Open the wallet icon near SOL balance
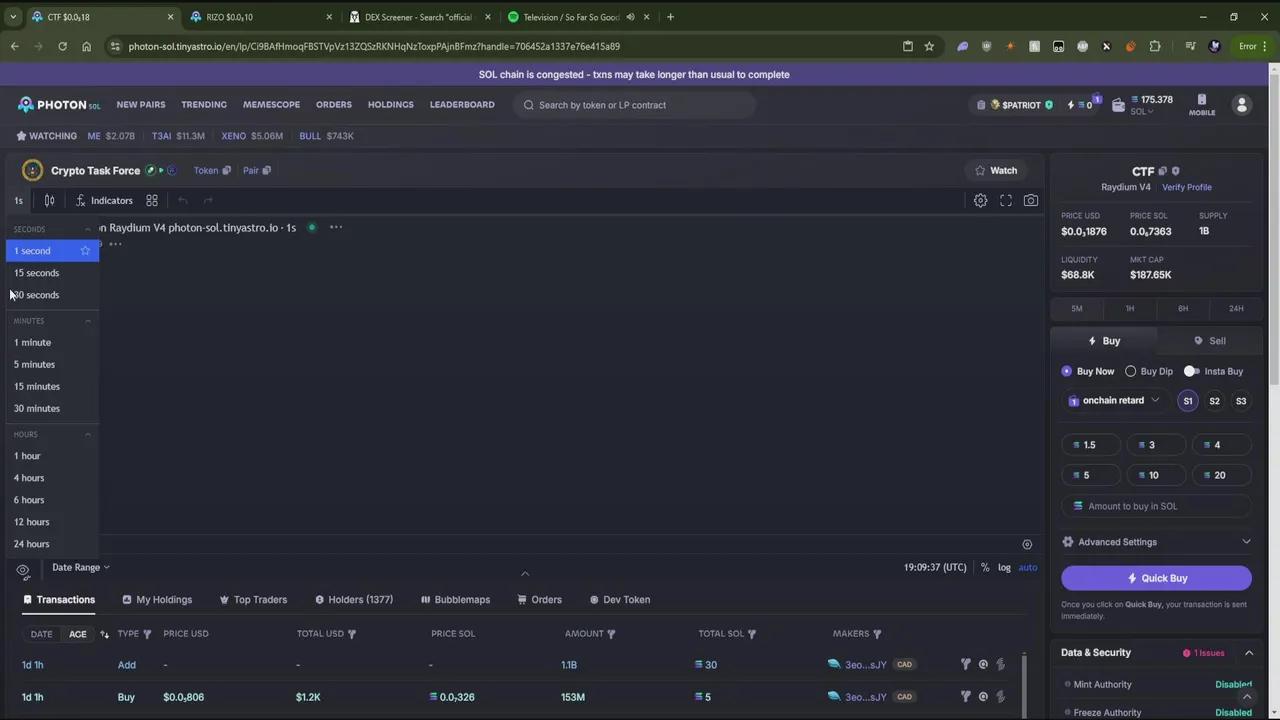 coord(1118,105)
